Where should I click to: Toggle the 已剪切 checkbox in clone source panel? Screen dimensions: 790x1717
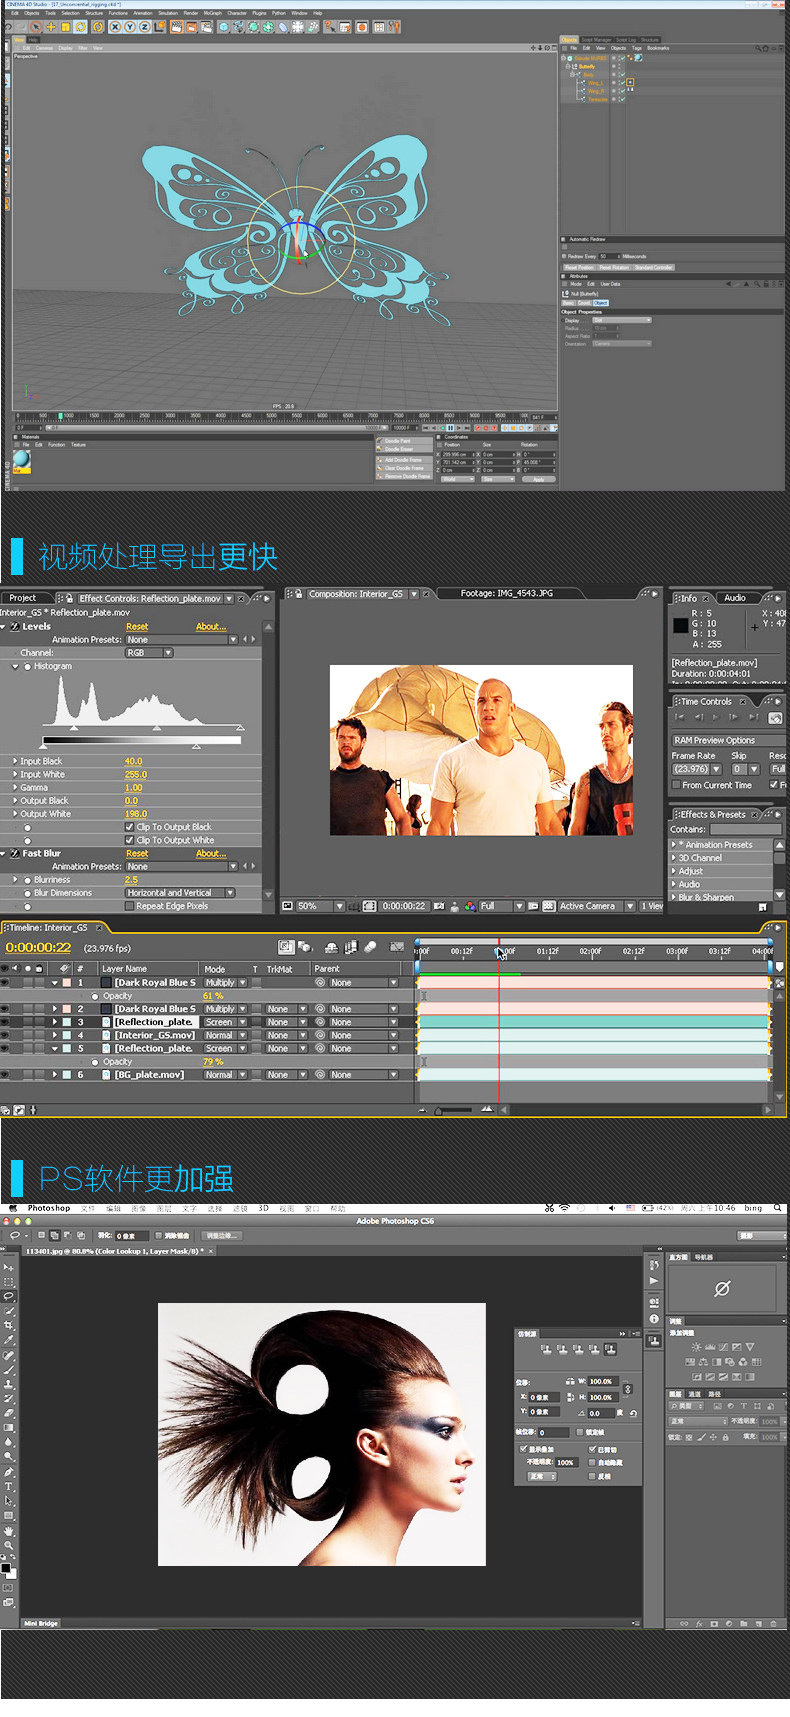pos(591,1449)
